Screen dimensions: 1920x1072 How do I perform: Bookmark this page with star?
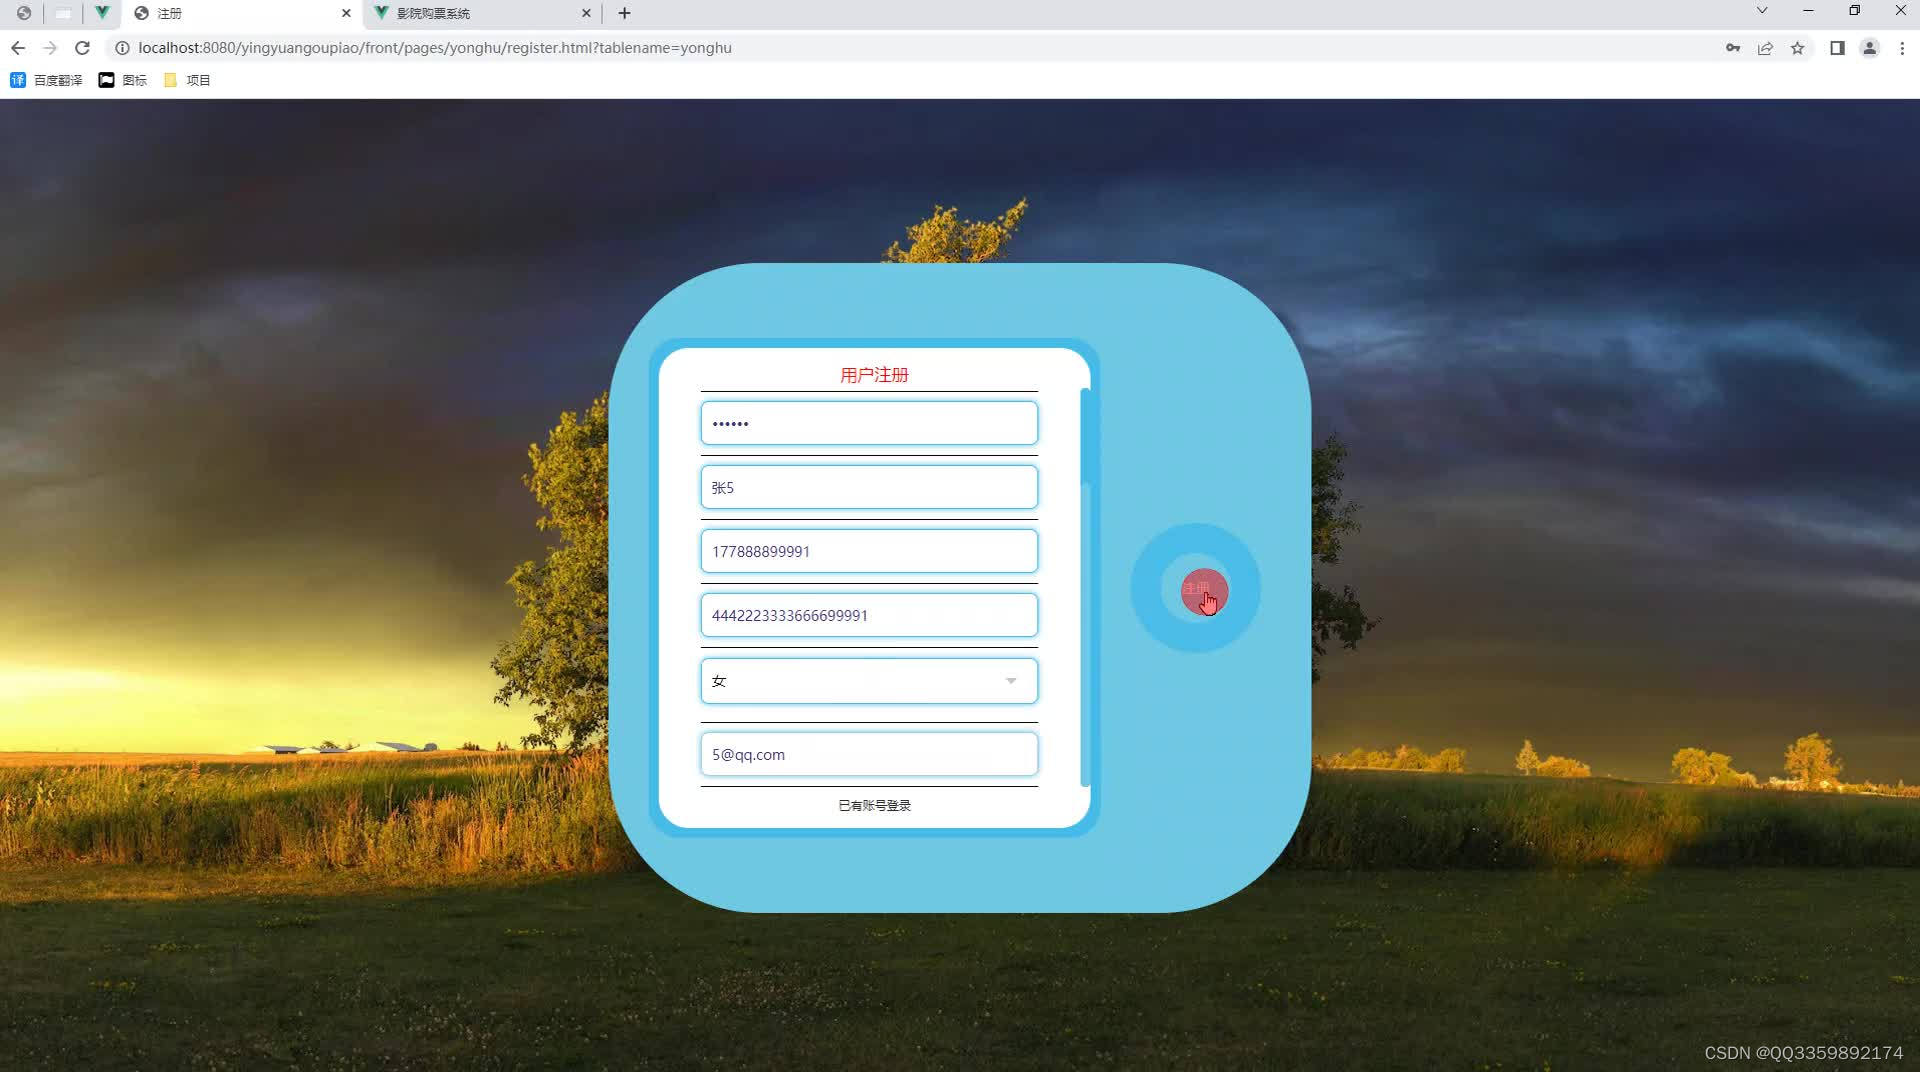point(1797,48)
